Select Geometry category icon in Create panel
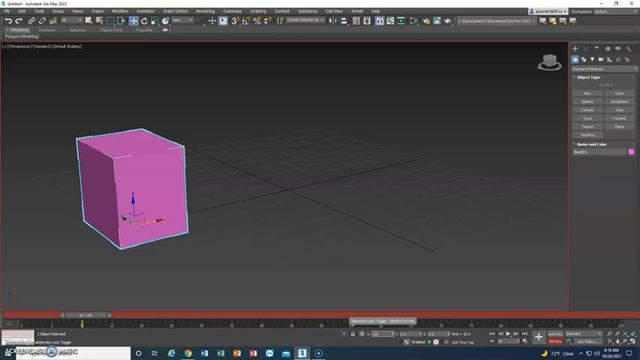 click(x=575, y=60)
